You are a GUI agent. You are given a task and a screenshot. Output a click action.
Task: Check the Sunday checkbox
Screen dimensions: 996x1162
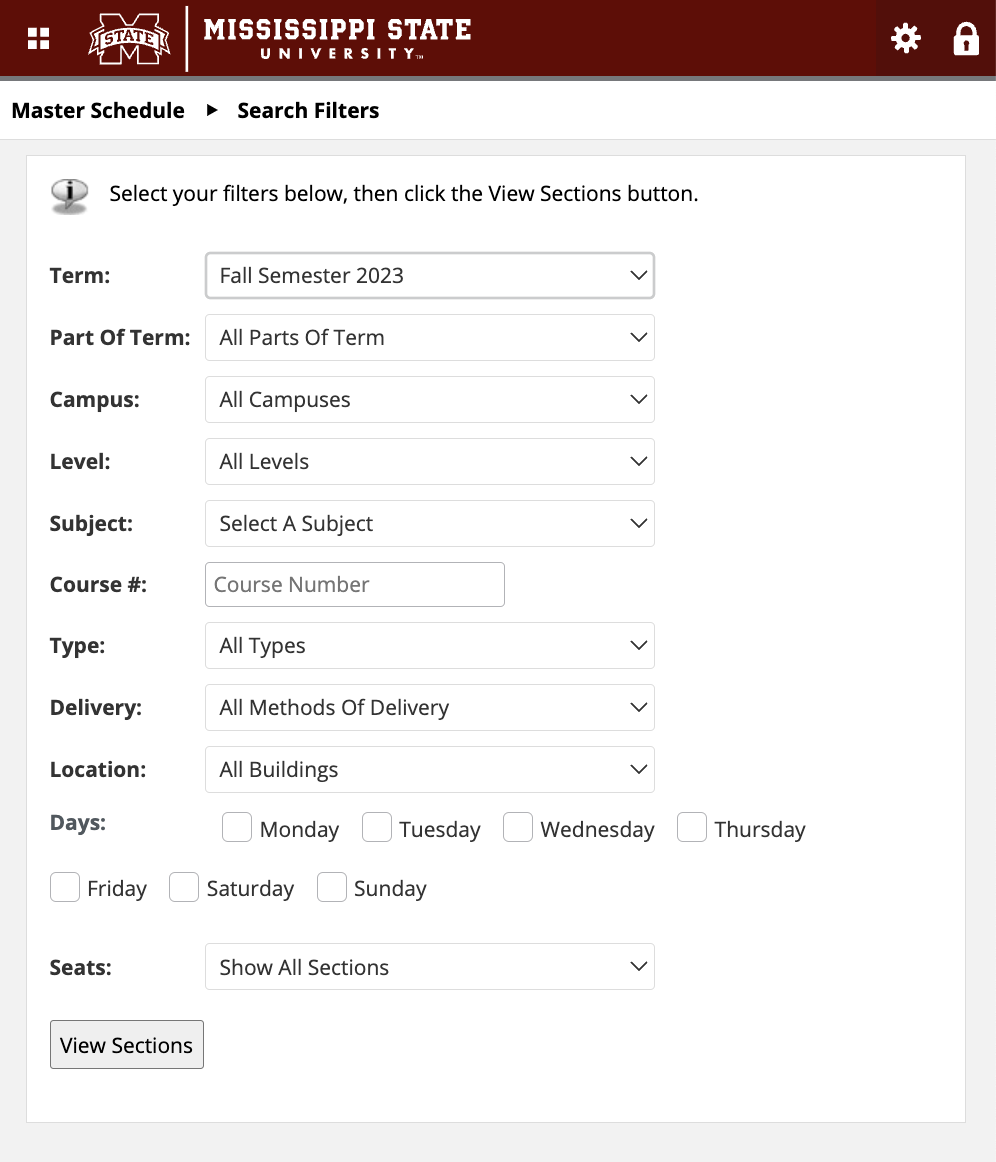coord(332,887)
